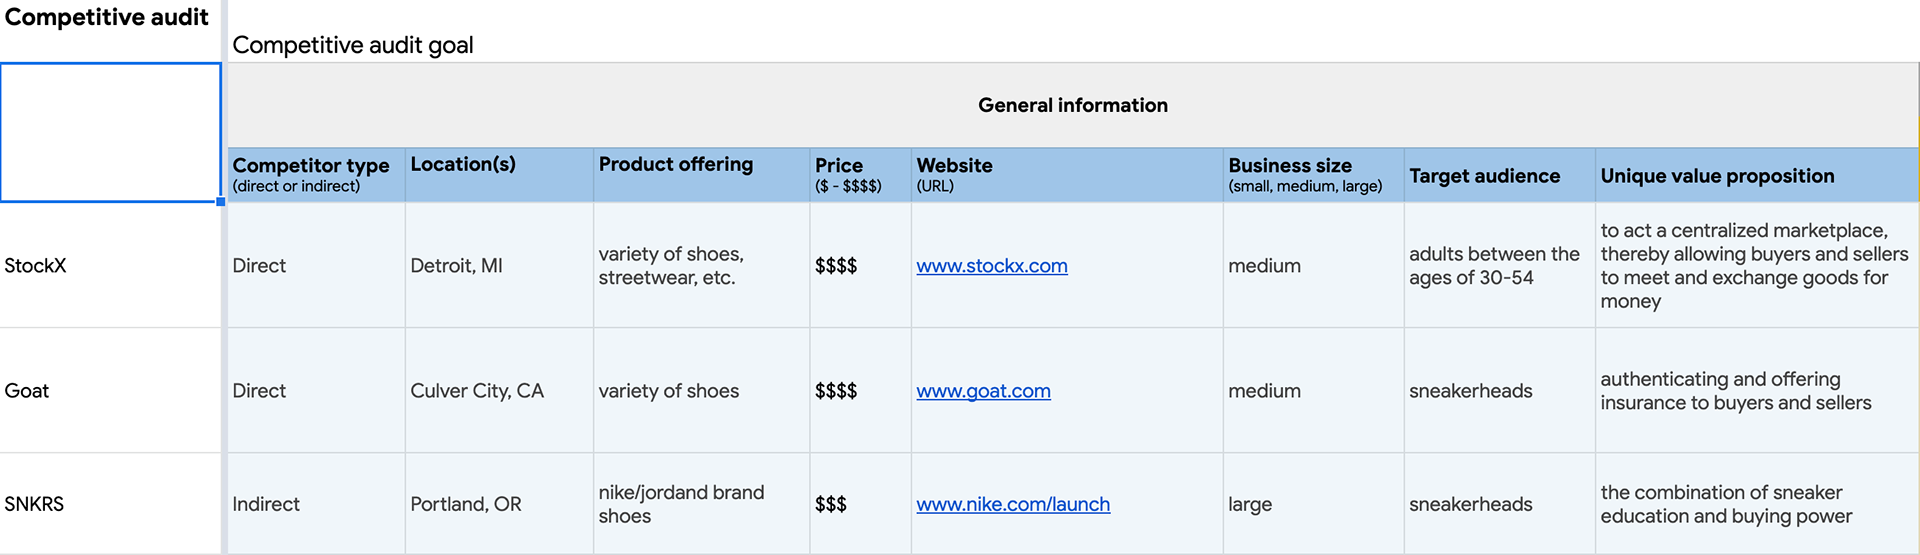
Task: Click the "Culver City, CA" location cell
Action: click(498, 391)
